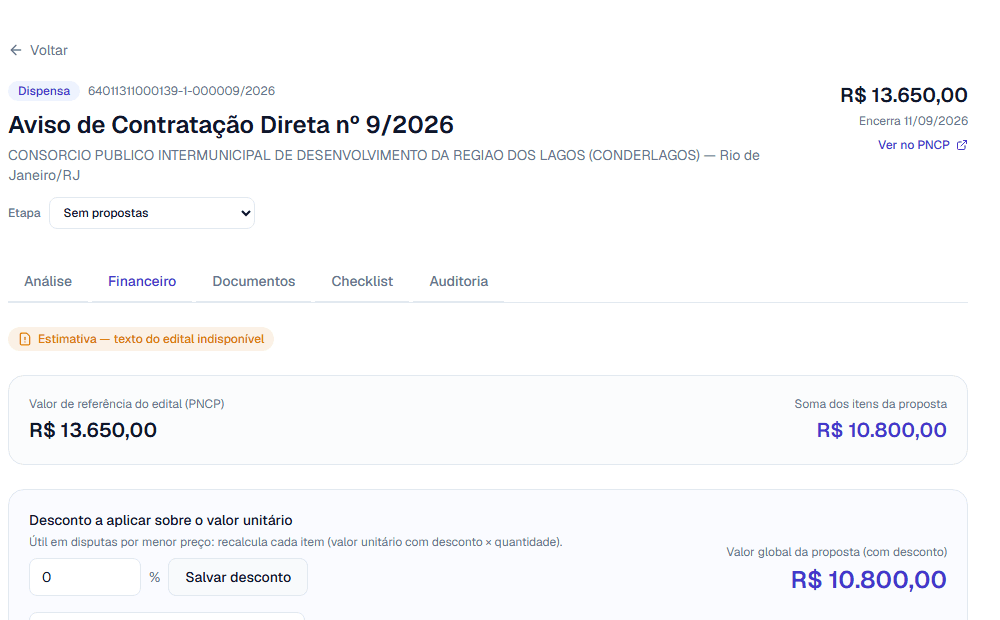
Task: Select the notice number 64011311000139-1-000009/2026
Action: click(x=181, y=91)
